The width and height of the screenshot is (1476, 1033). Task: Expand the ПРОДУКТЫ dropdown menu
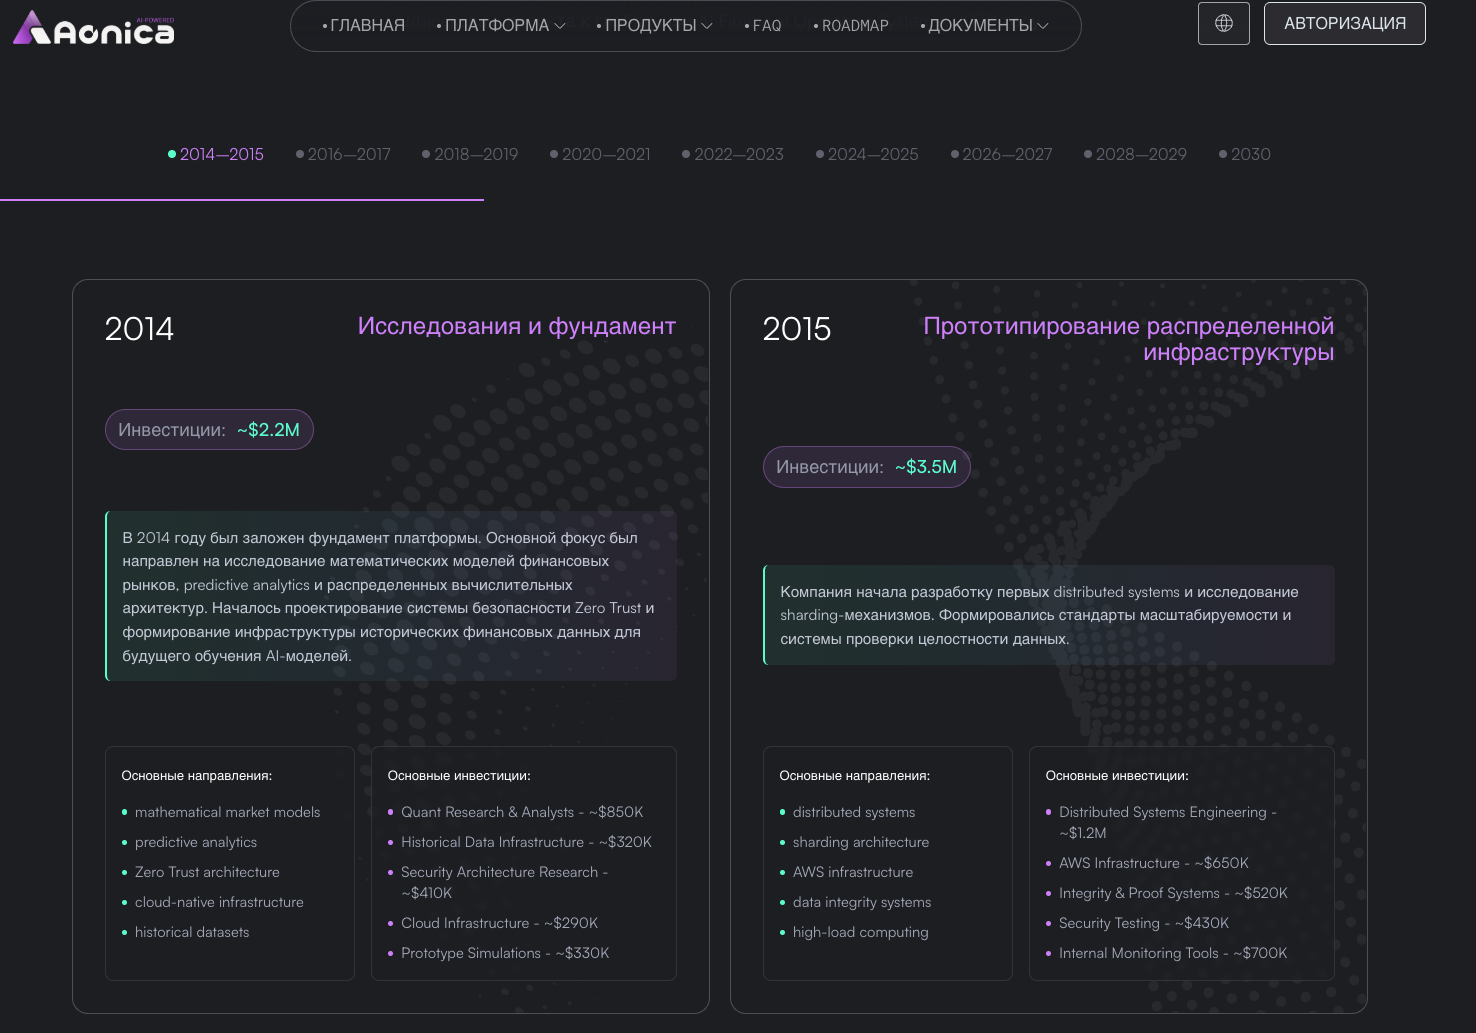[x=655, y=26]
